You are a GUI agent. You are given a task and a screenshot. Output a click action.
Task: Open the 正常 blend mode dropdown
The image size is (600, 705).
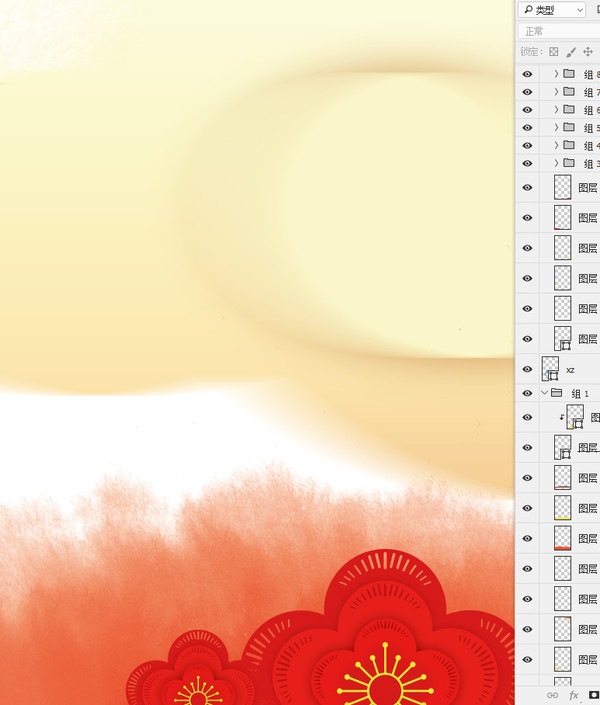pos(559,31)
